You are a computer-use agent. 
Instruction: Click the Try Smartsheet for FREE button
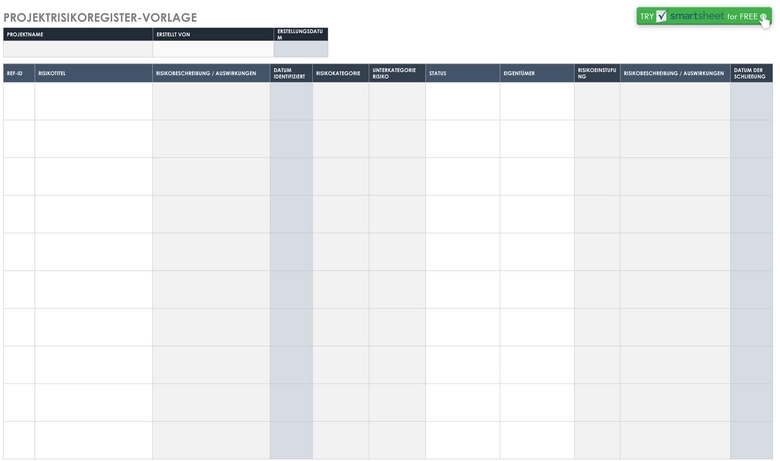[x=704, y=16]
